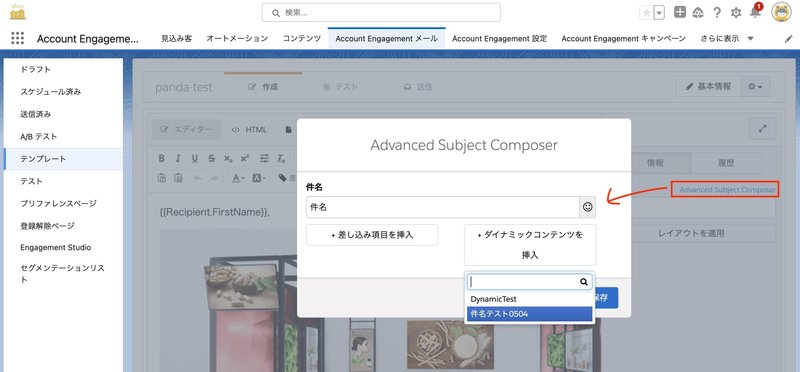Click the edit navigation pencil icon

tap(788, 39)
